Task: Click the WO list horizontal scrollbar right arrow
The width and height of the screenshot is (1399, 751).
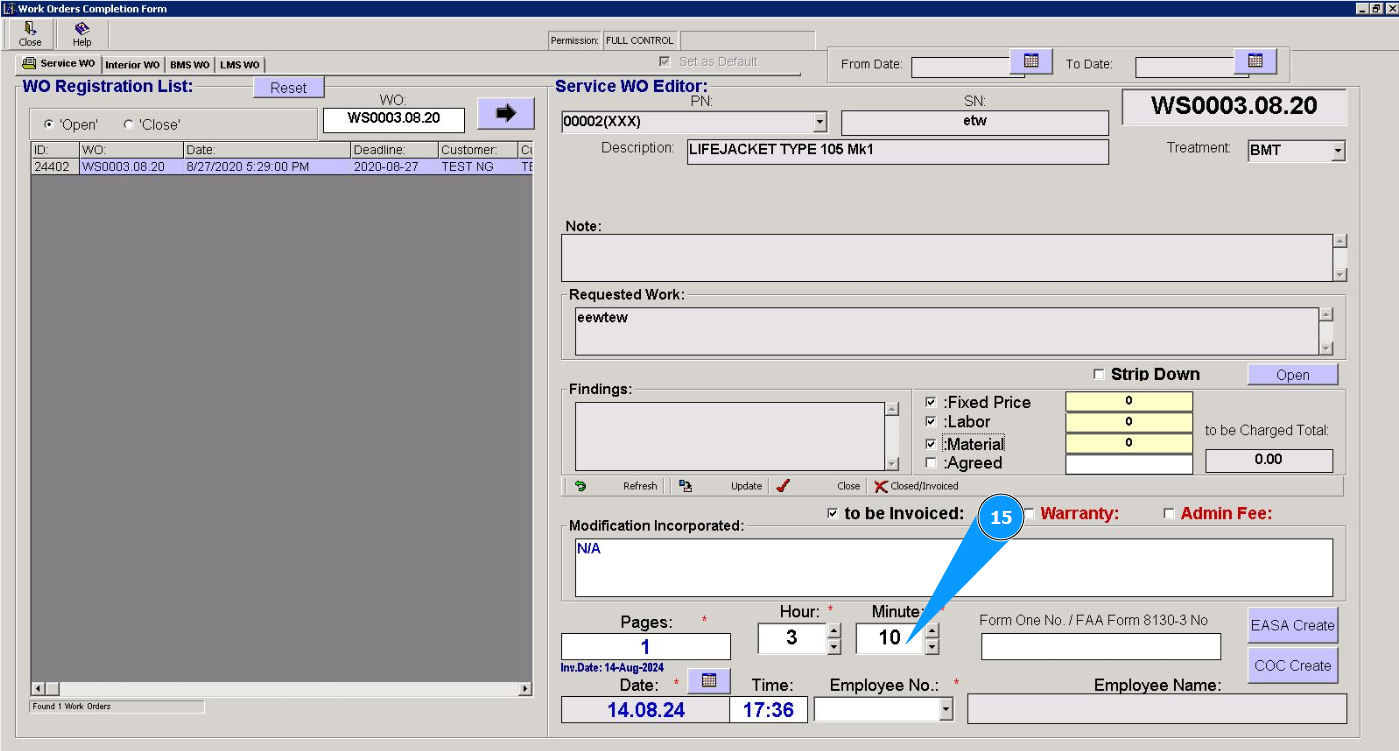Action: coord(525,689)
